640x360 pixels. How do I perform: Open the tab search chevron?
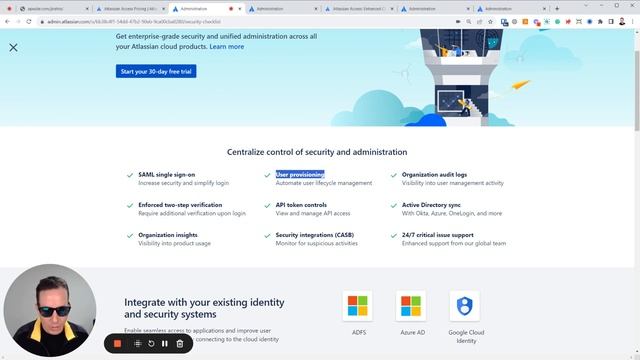coord(586,6)
